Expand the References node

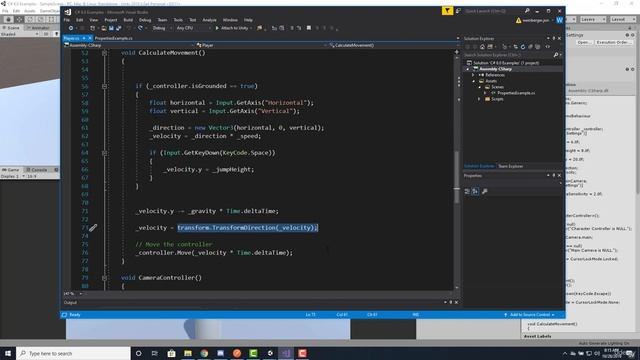[473, 75]
